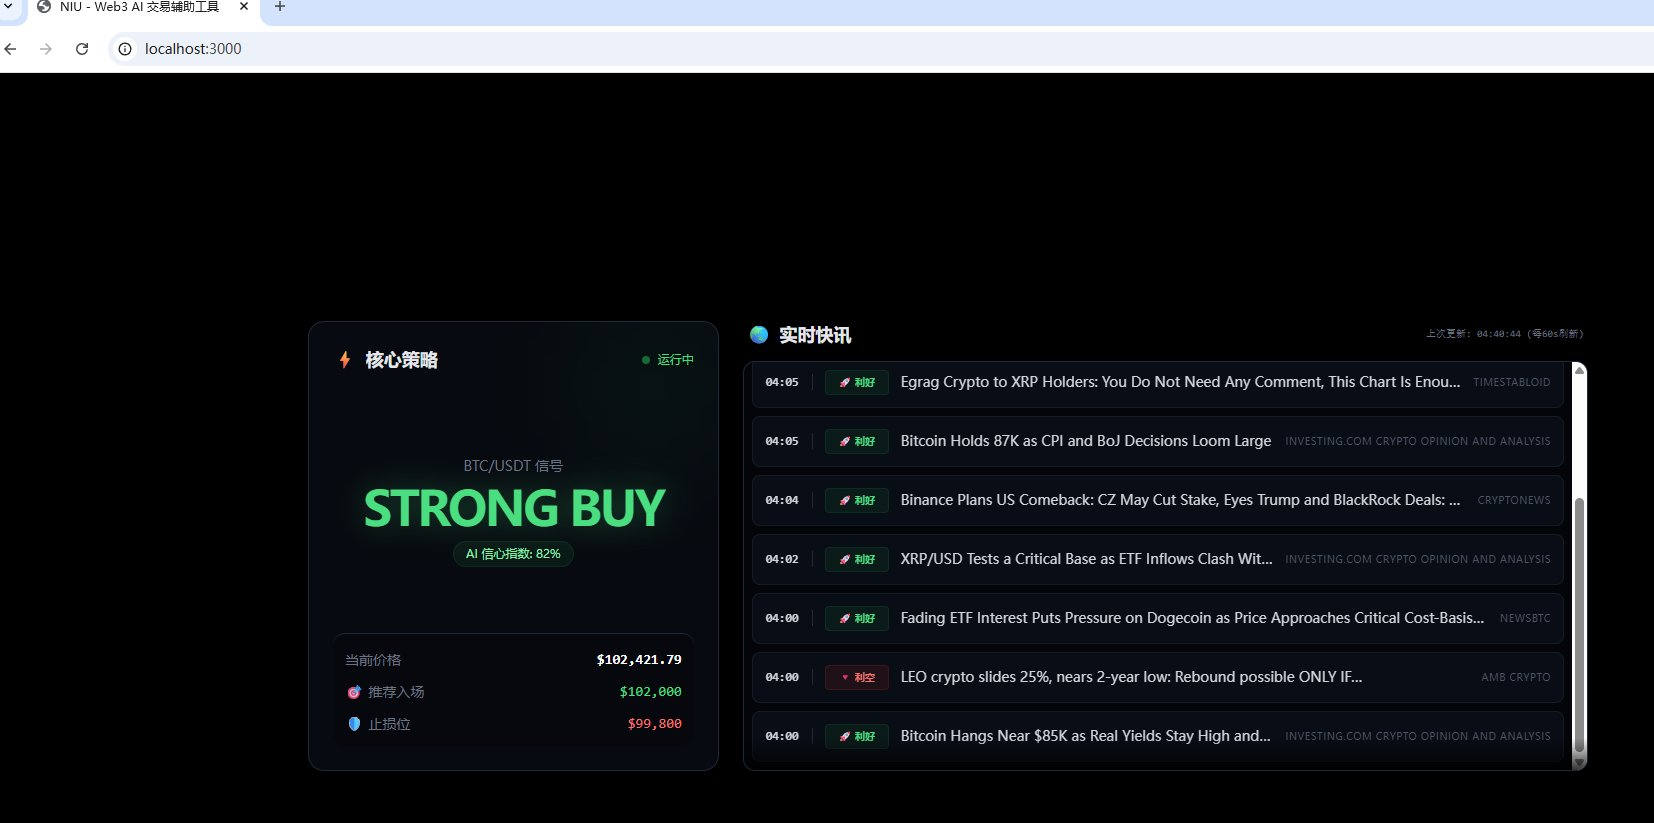
Task: Click the AI 信心指数 82% badge
Action: [513, 554]
